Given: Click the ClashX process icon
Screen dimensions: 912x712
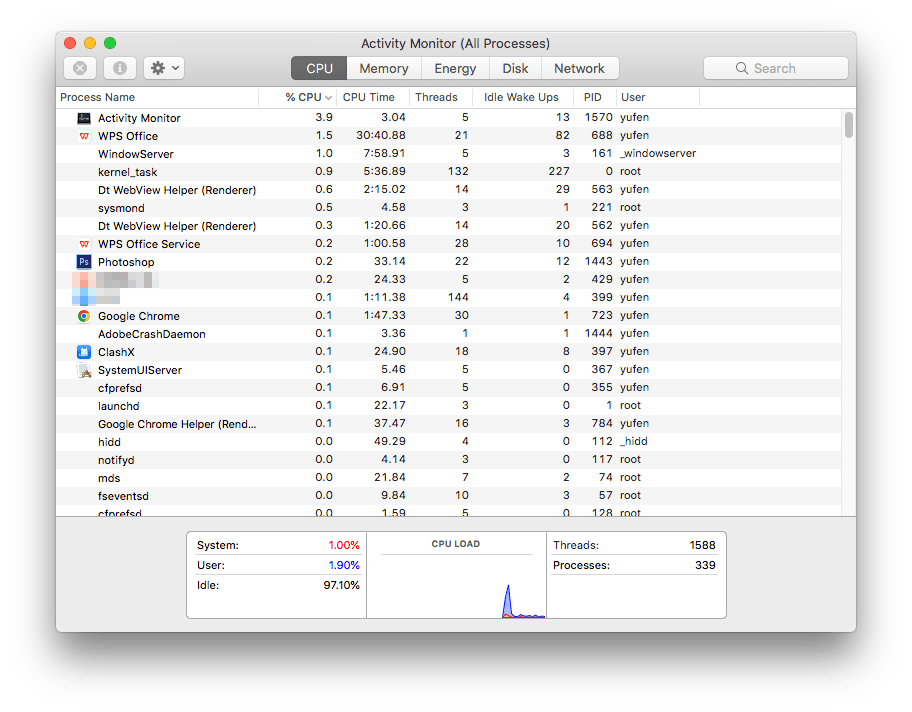Looking at the screenshot, I should pos(84,351).
